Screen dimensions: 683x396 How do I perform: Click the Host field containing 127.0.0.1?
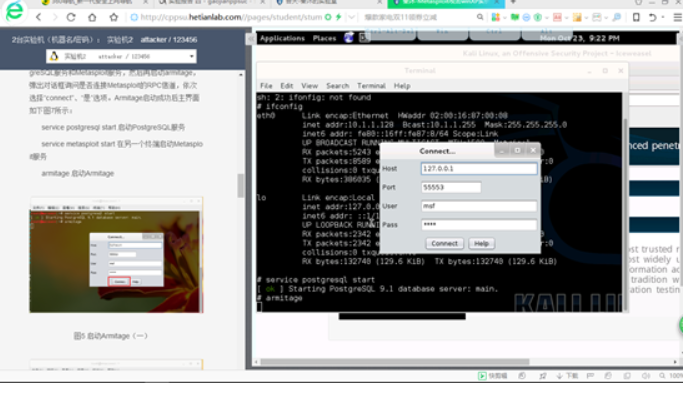(479, 169)
